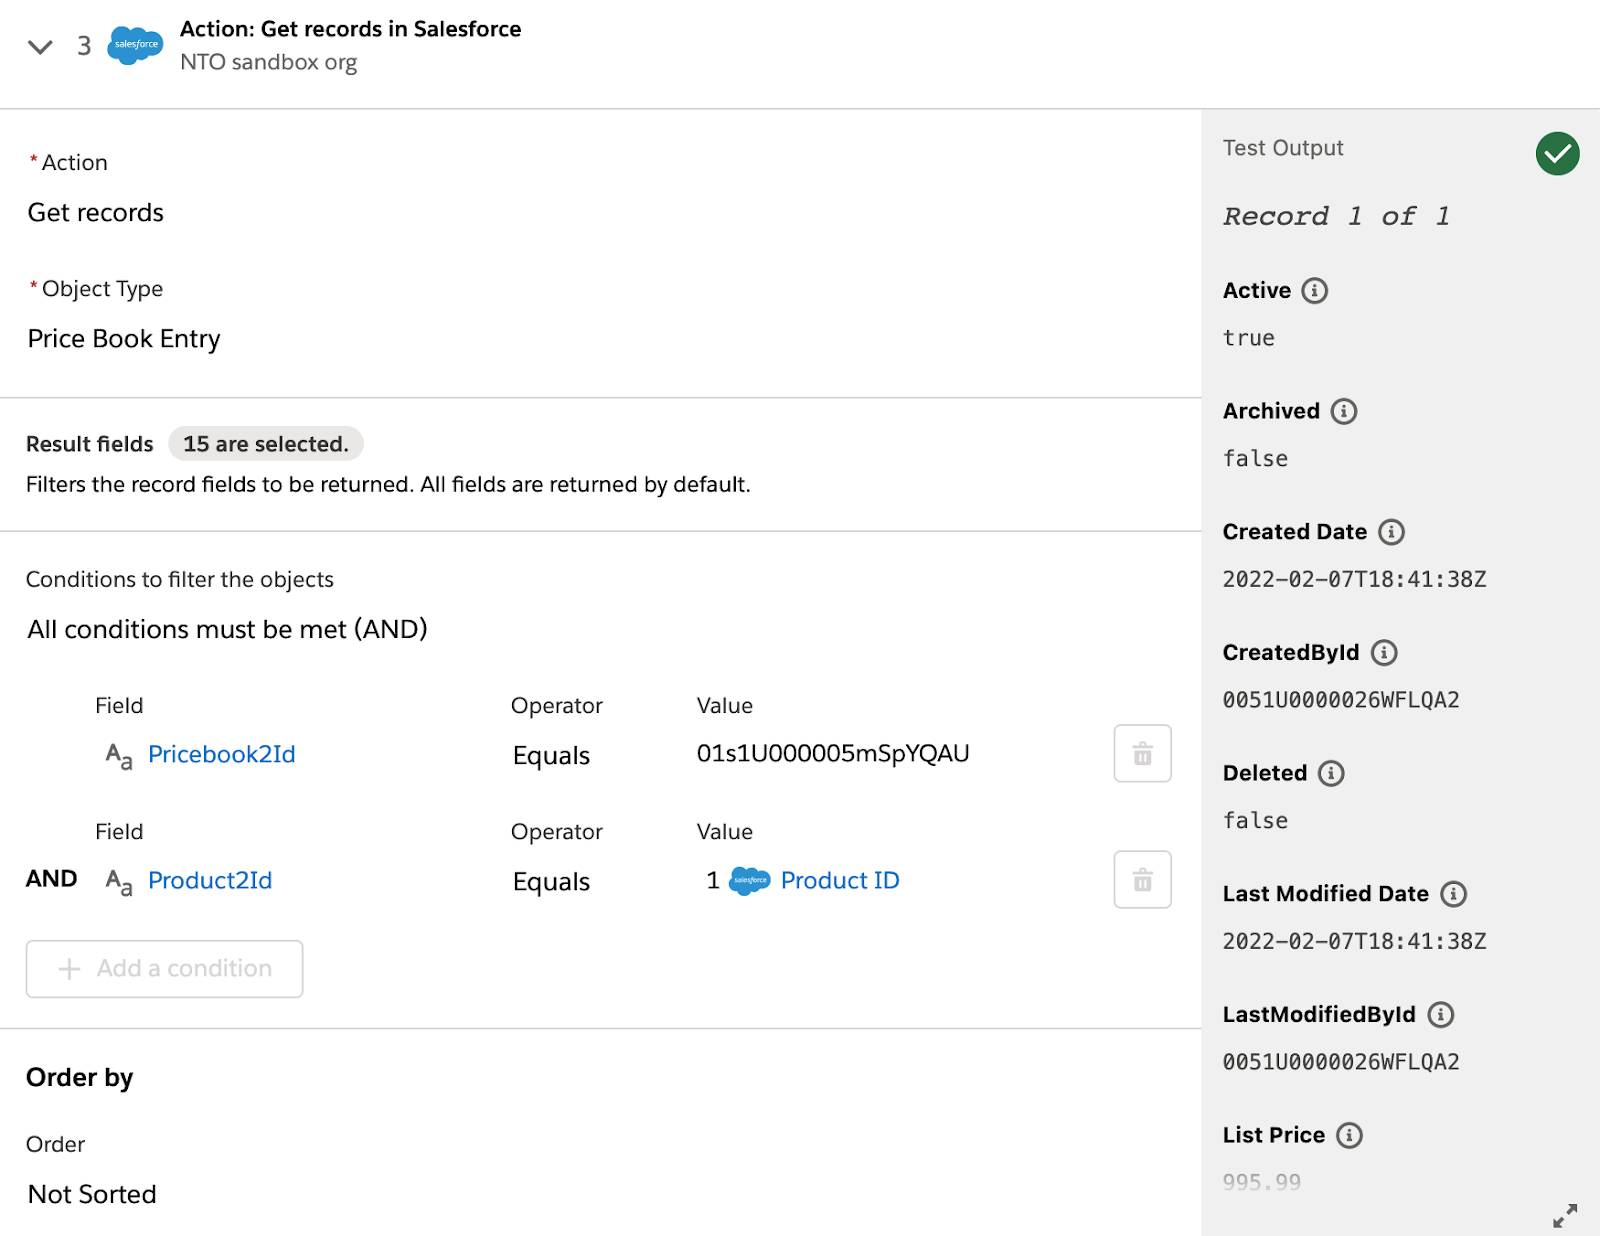Change the Equals operator for Pricebook2Id

551,755
